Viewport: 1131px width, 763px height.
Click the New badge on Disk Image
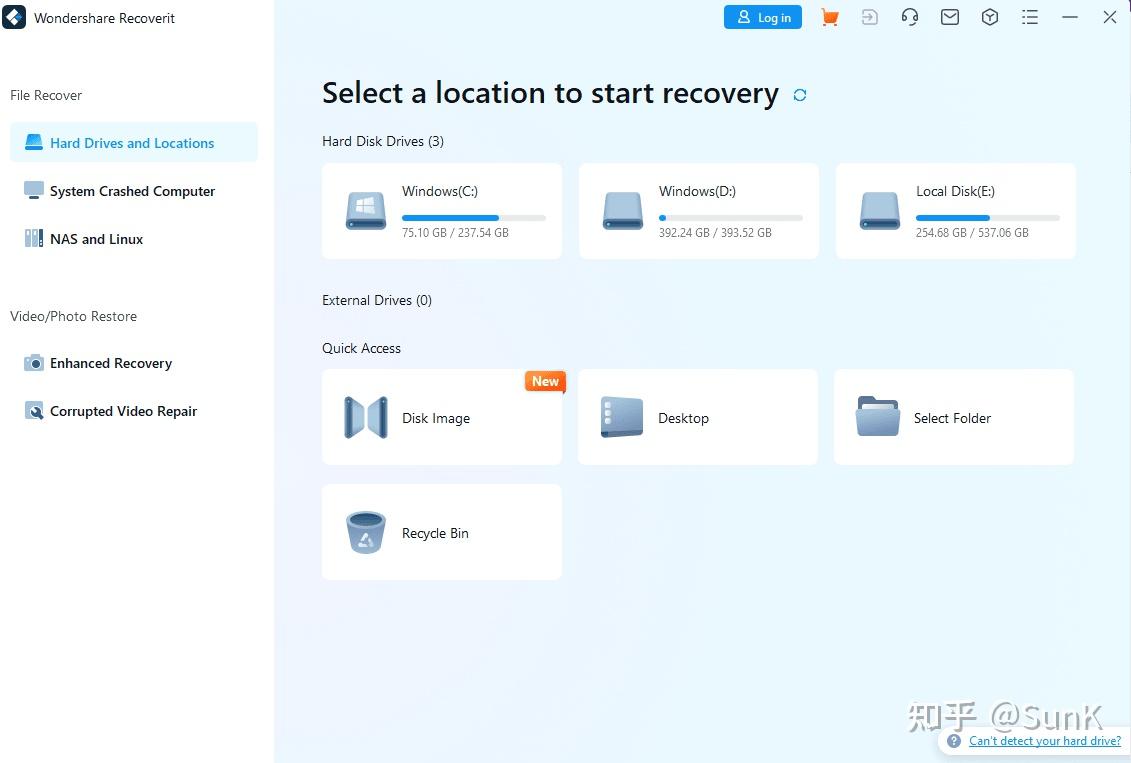pos(545,381)
